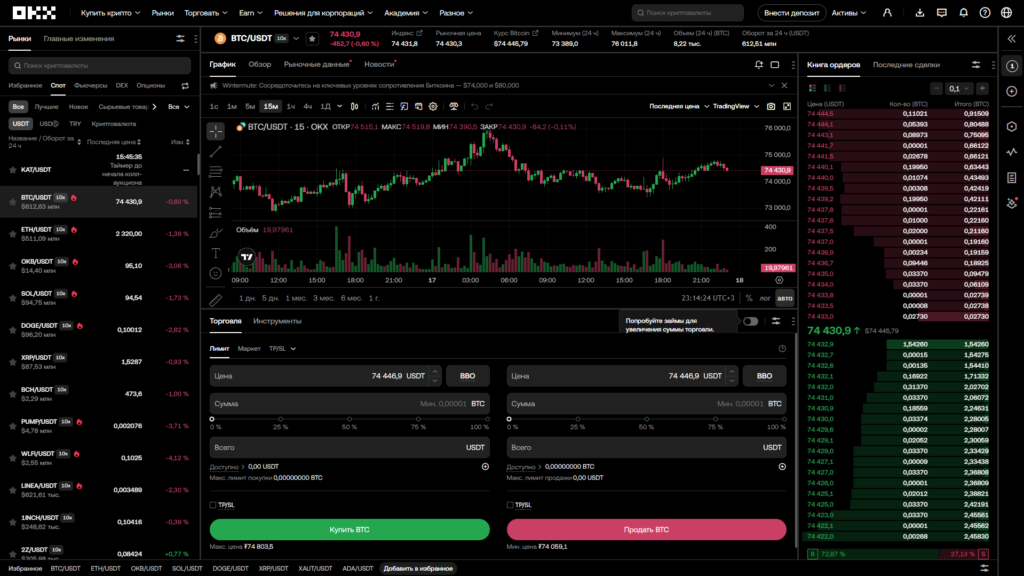Screen dimensions: 1024x576
Task: Click the Поиск криптовалюты field in markets panel
Action: click(x=100, y=65)
